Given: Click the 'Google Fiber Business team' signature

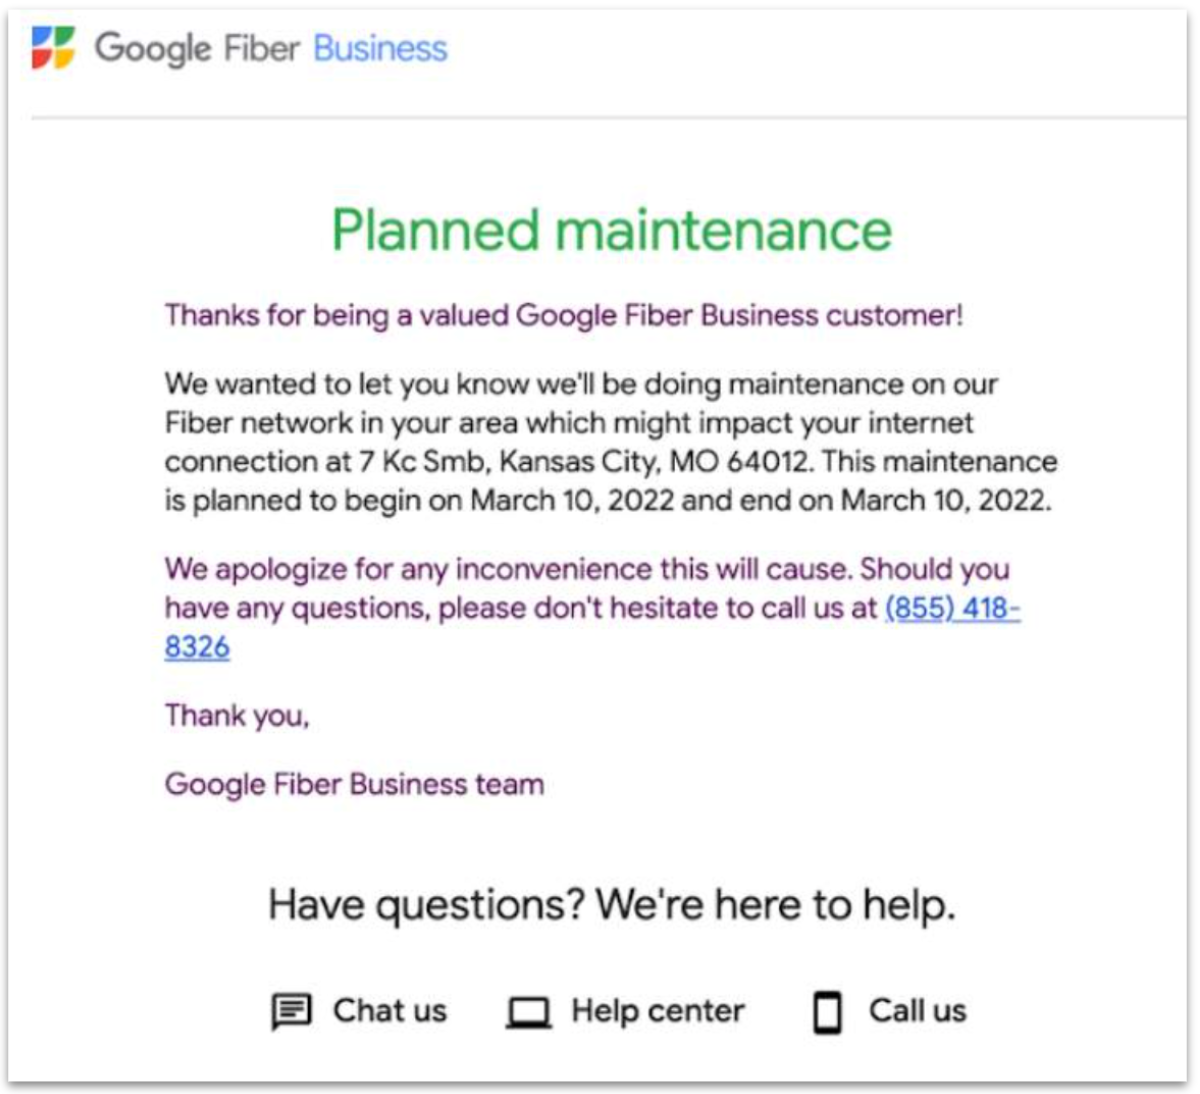Looking at the screenshot, I should coord(354,784).
